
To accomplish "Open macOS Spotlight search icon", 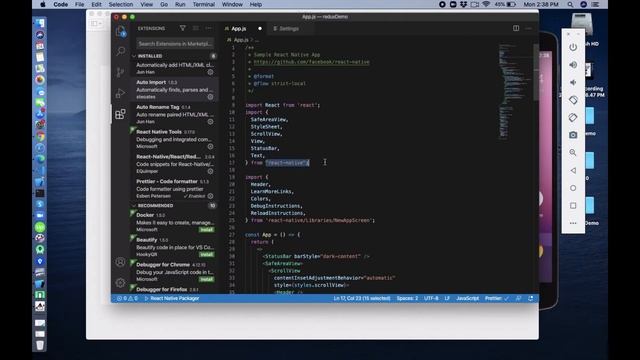I will point(570,4).
